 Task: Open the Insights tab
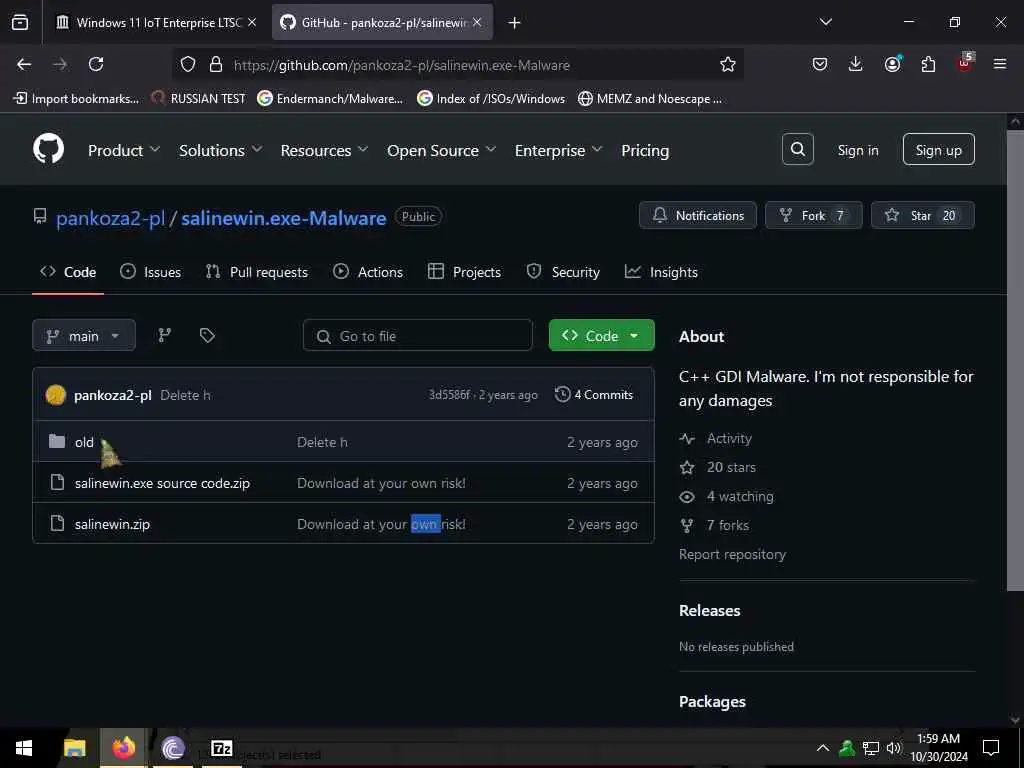(x=661, y=272)
